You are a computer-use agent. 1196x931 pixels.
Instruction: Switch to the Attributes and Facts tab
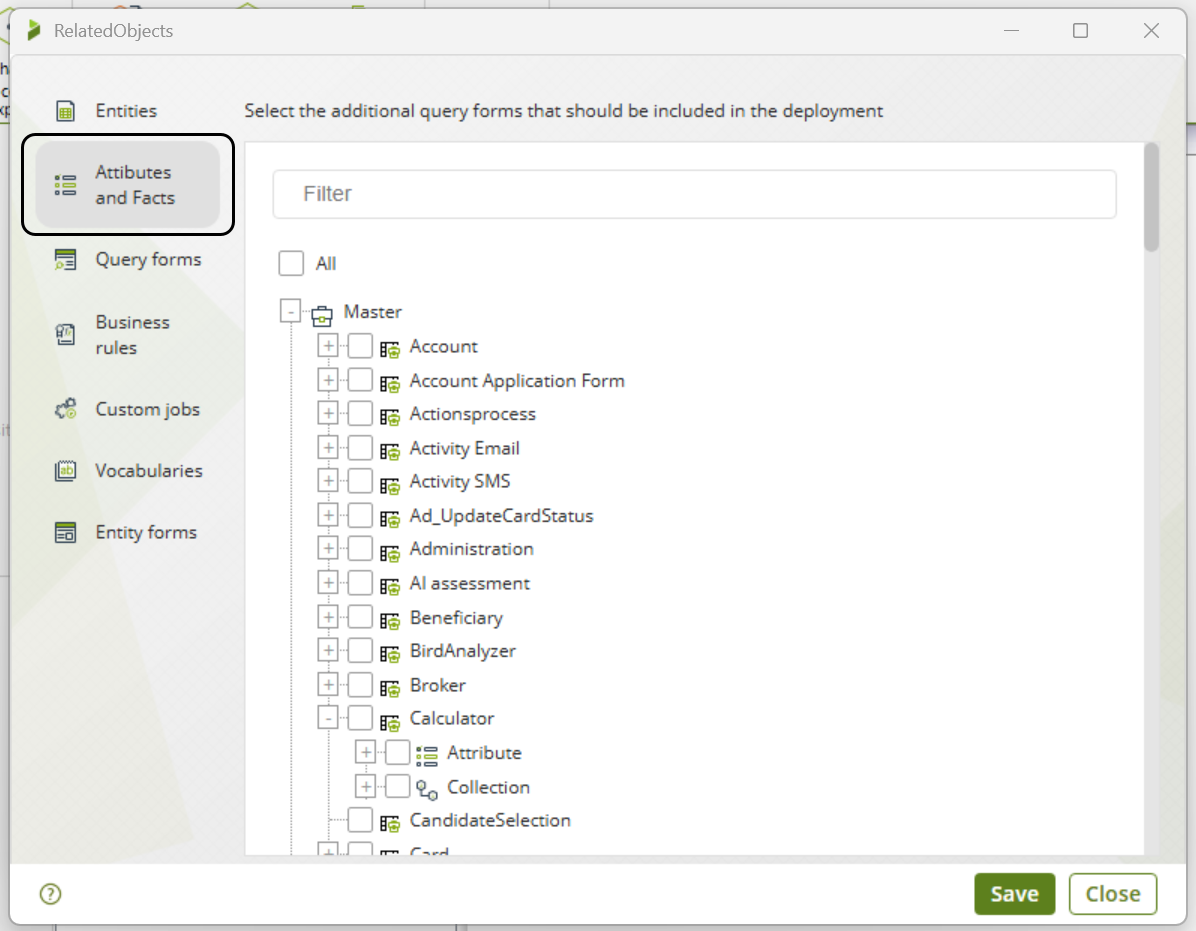point(128,185)
